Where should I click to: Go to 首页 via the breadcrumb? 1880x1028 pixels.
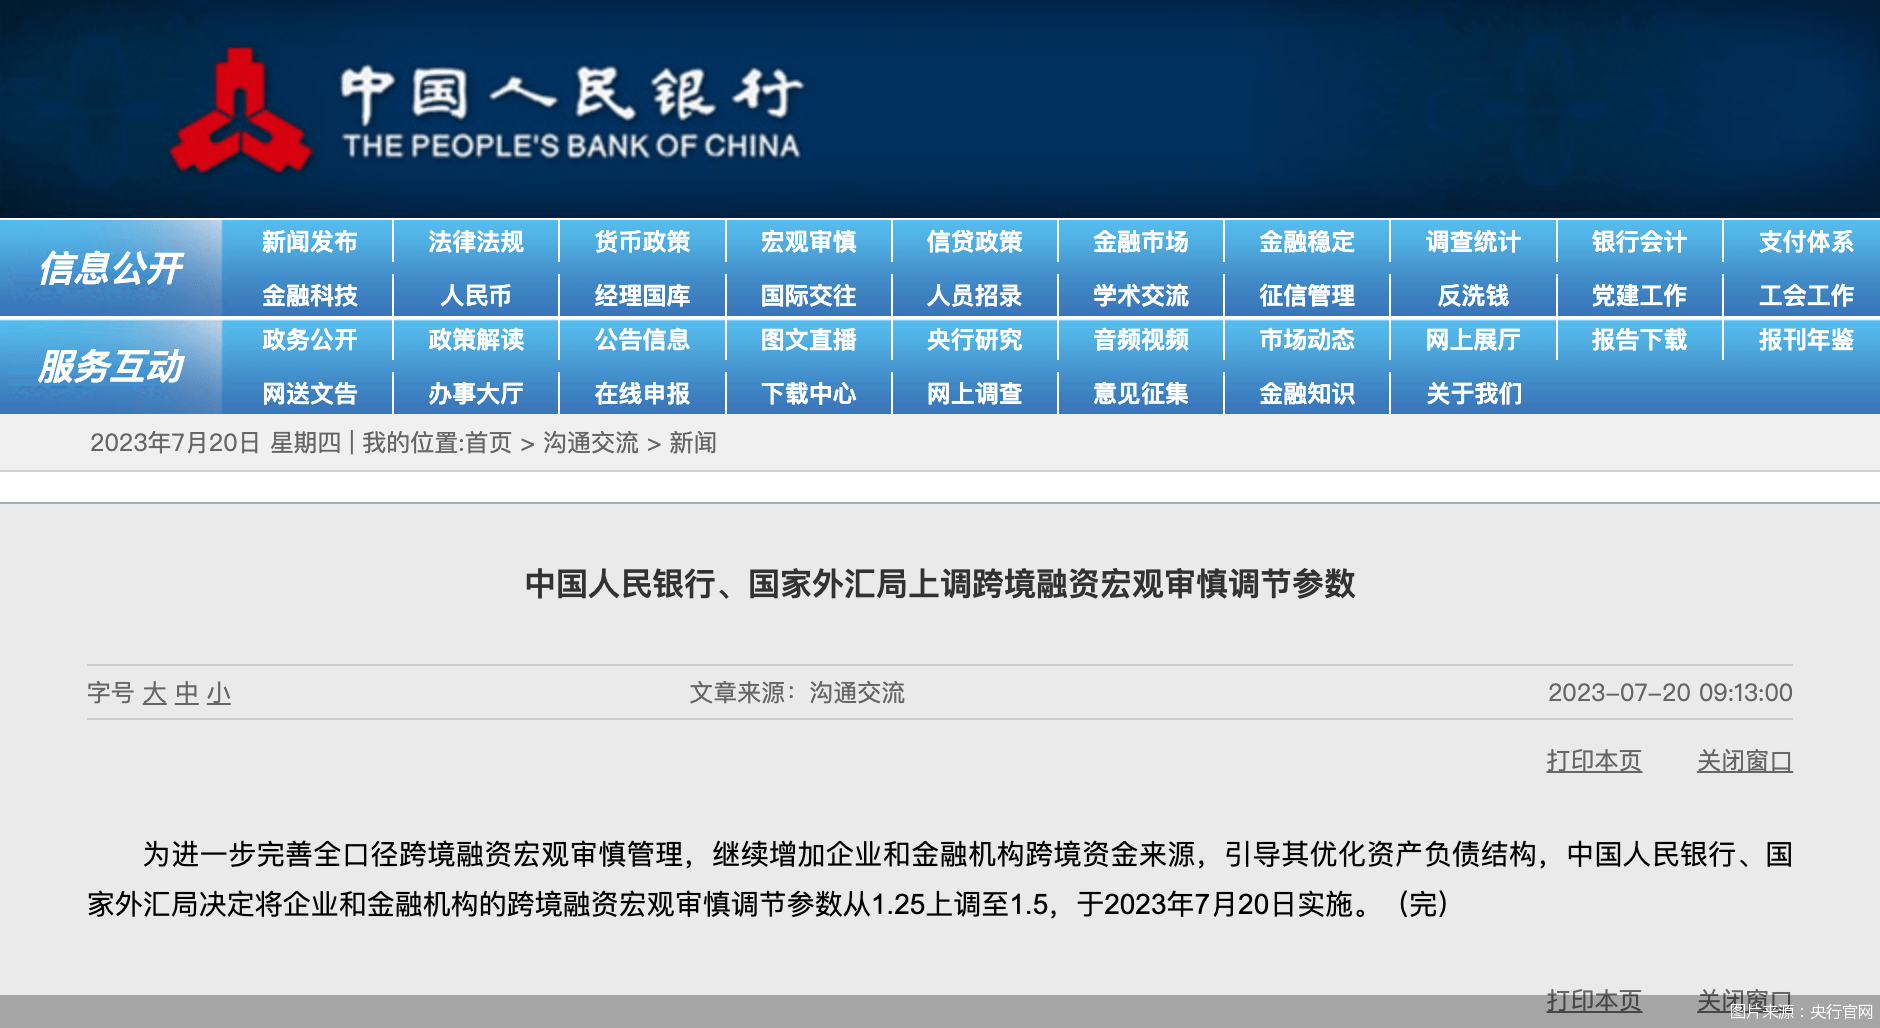(487, 442)
